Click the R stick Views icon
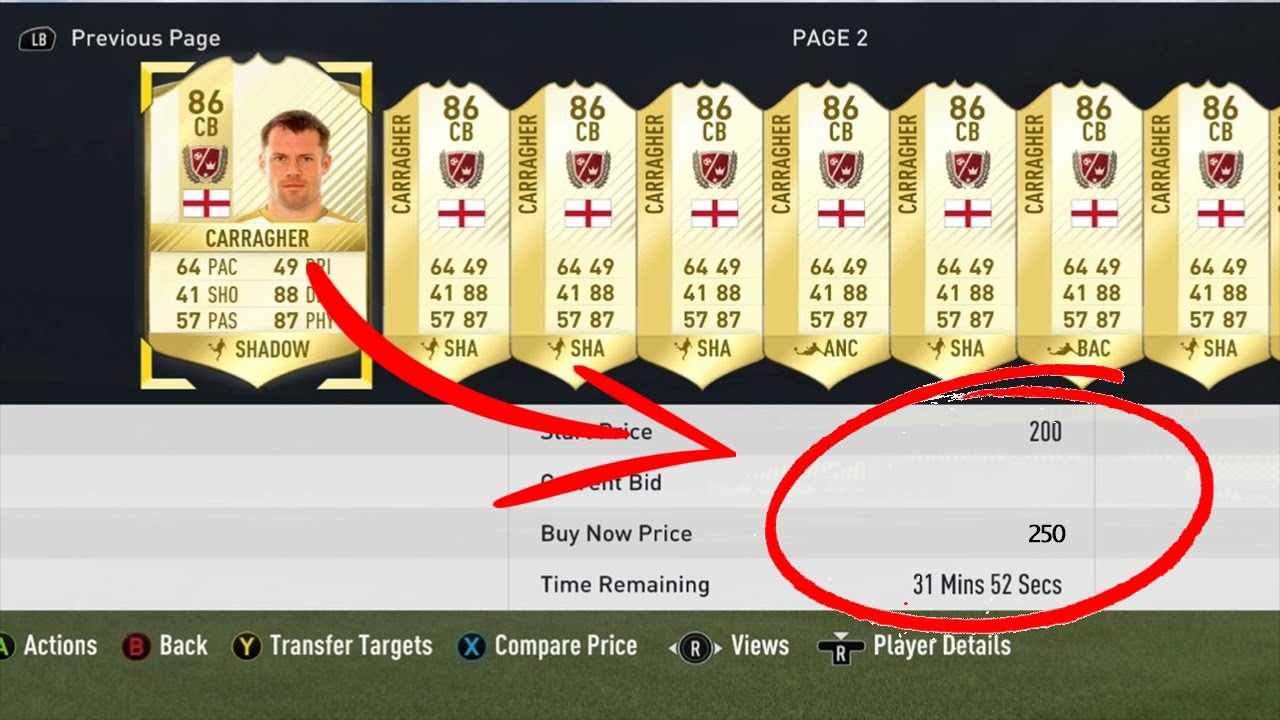 click(x=695, y=648)
